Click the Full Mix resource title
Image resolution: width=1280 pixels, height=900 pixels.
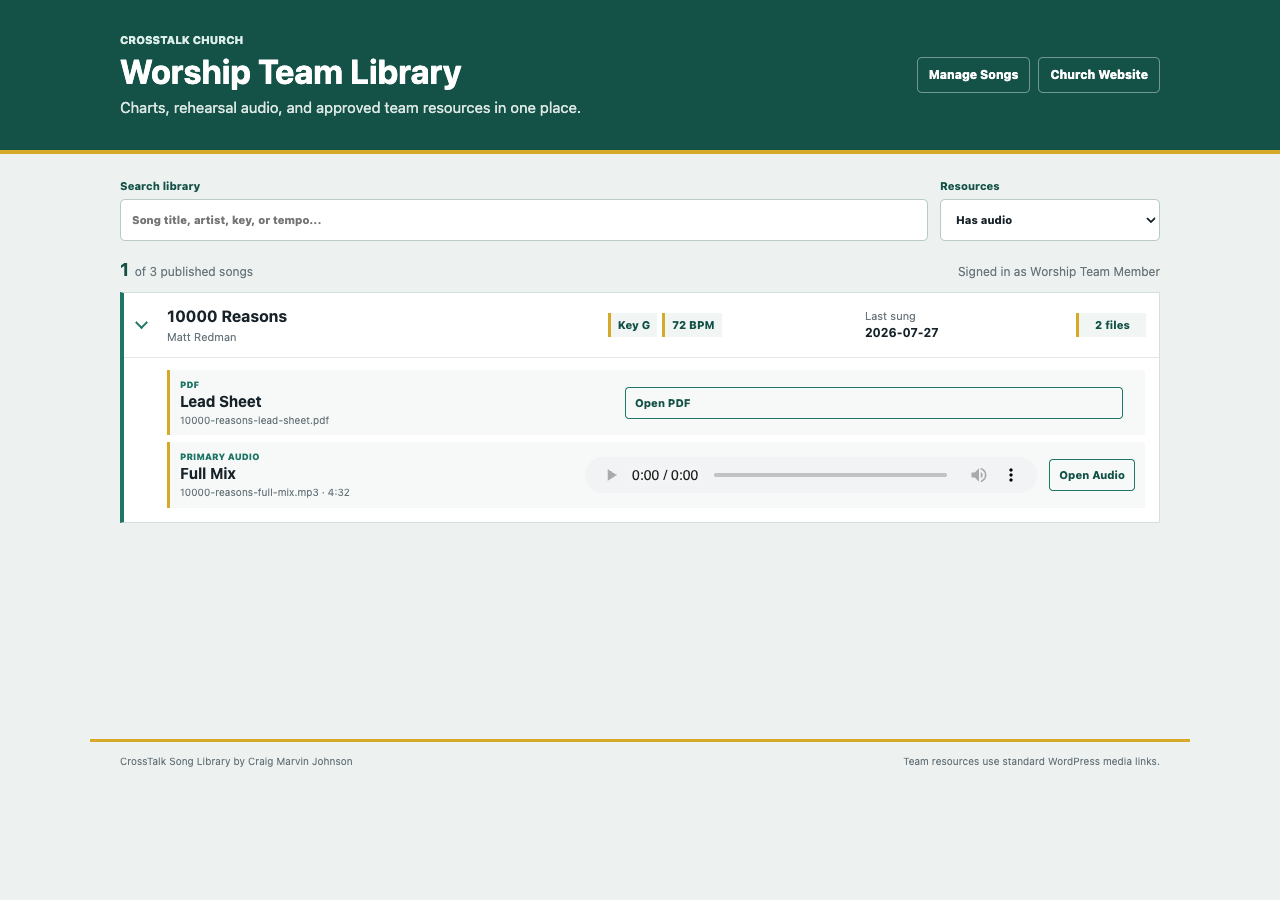coord(208,474)
